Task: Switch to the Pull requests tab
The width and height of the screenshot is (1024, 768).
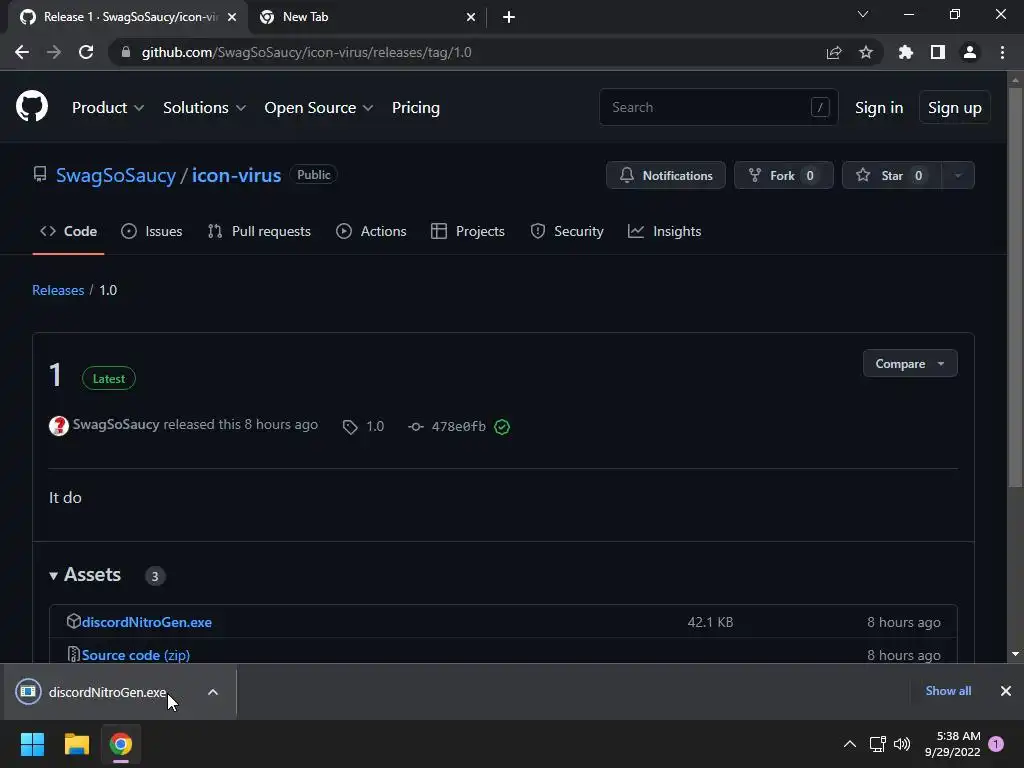Action: point(259,231)
